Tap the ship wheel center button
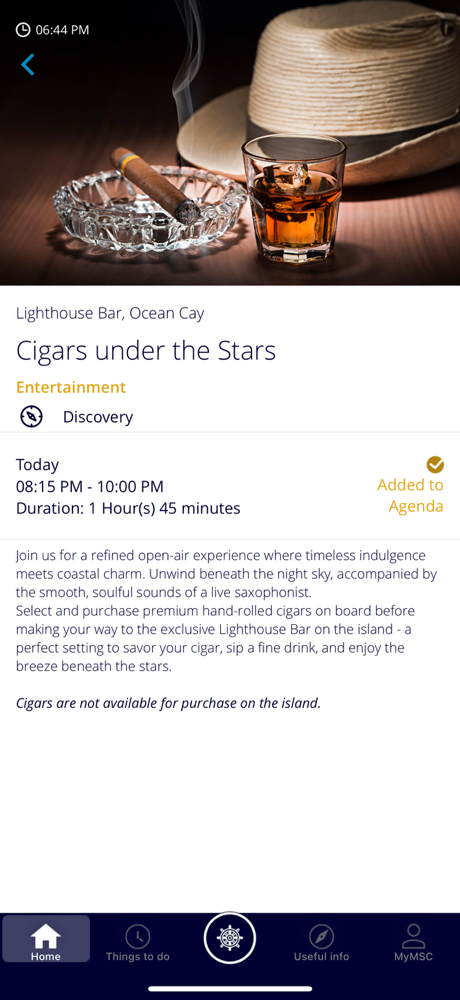Screen dimensions: 460x1000 (230, 938)
